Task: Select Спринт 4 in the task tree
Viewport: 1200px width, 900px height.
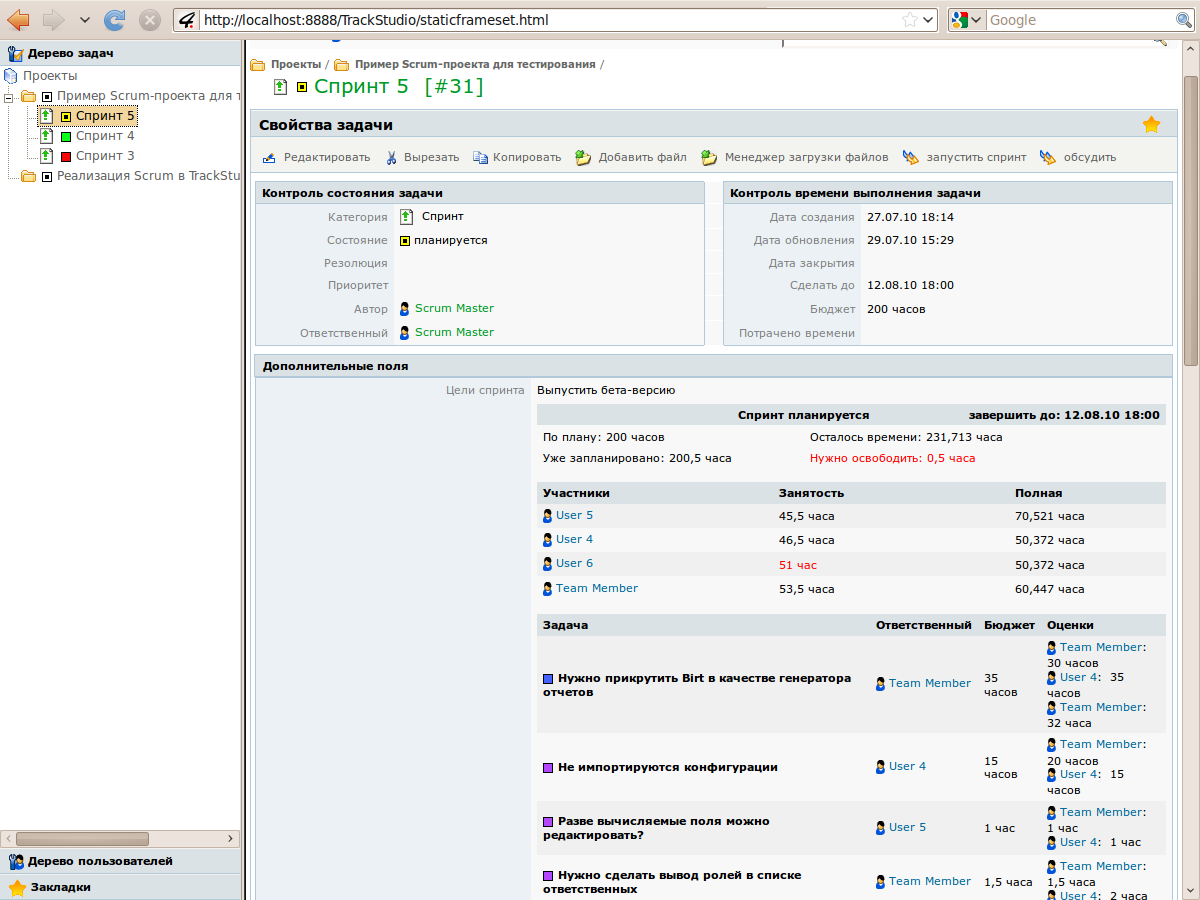Action: point(104,136)
